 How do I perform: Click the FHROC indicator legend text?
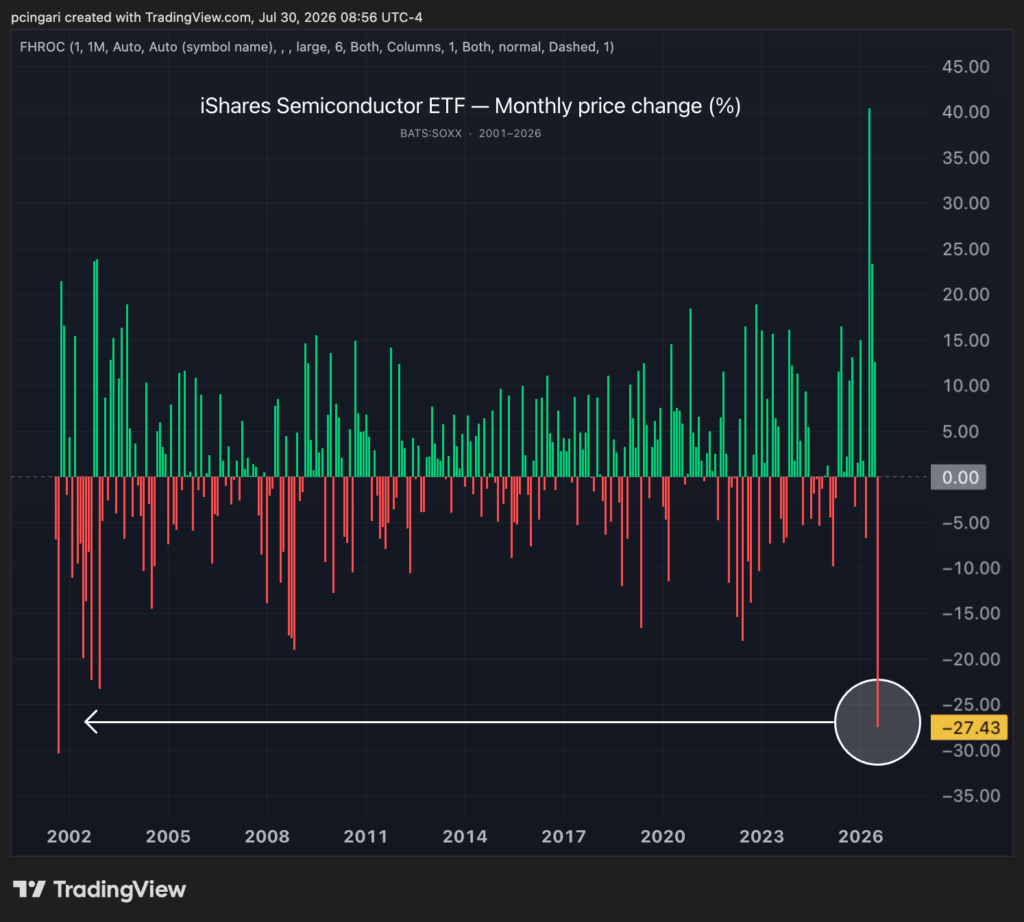pyautogui.click(x=317, y=47)
